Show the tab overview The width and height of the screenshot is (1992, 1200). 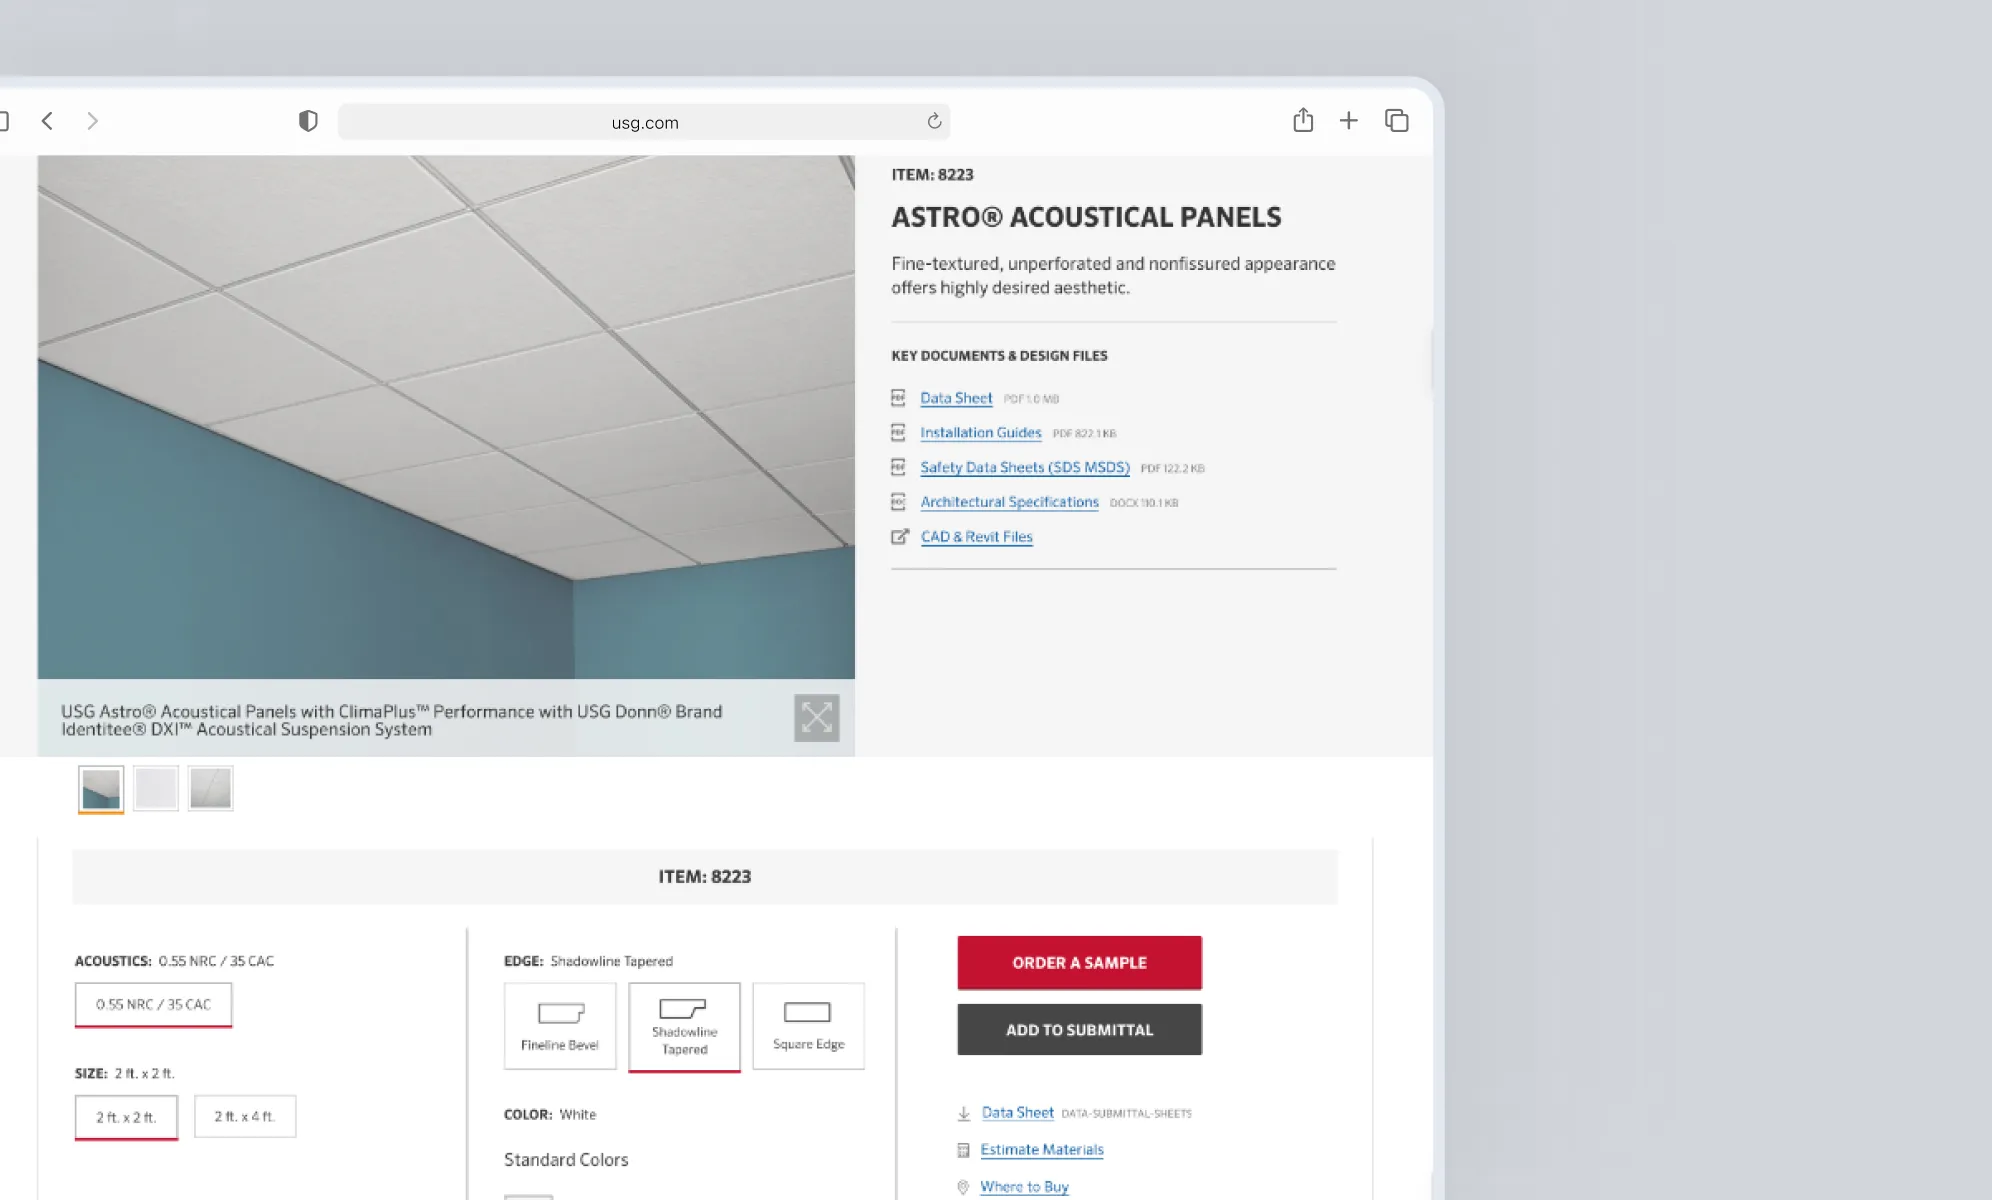coord(1397,121)
